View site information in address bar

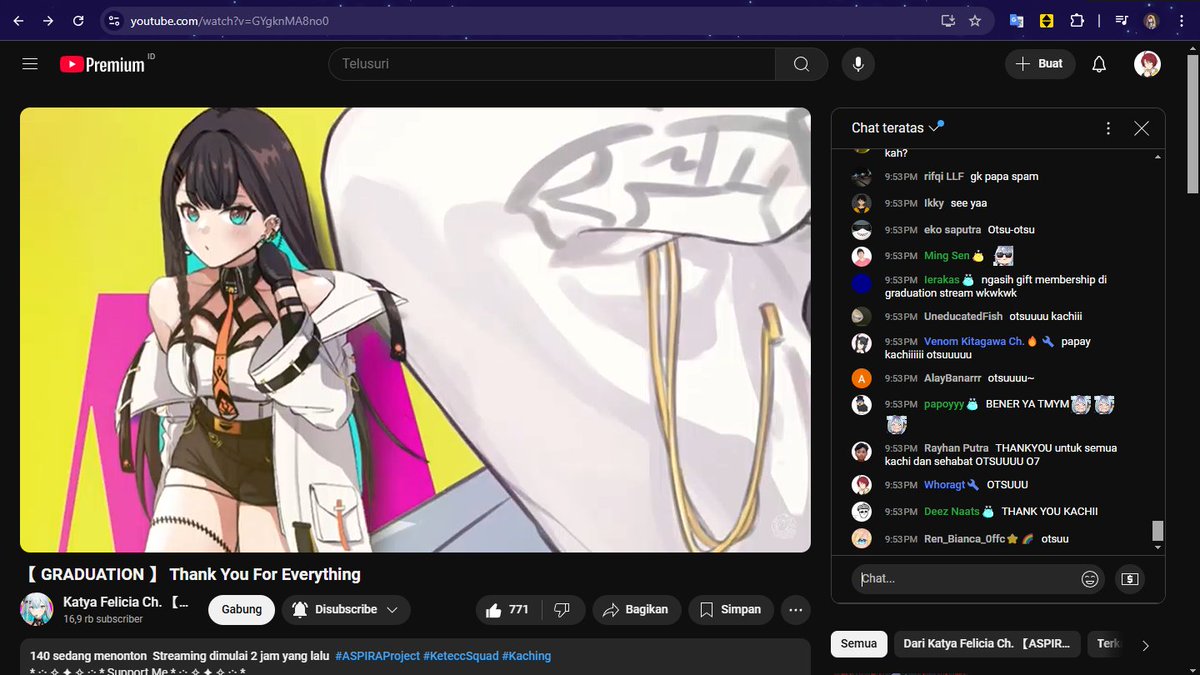113,20
